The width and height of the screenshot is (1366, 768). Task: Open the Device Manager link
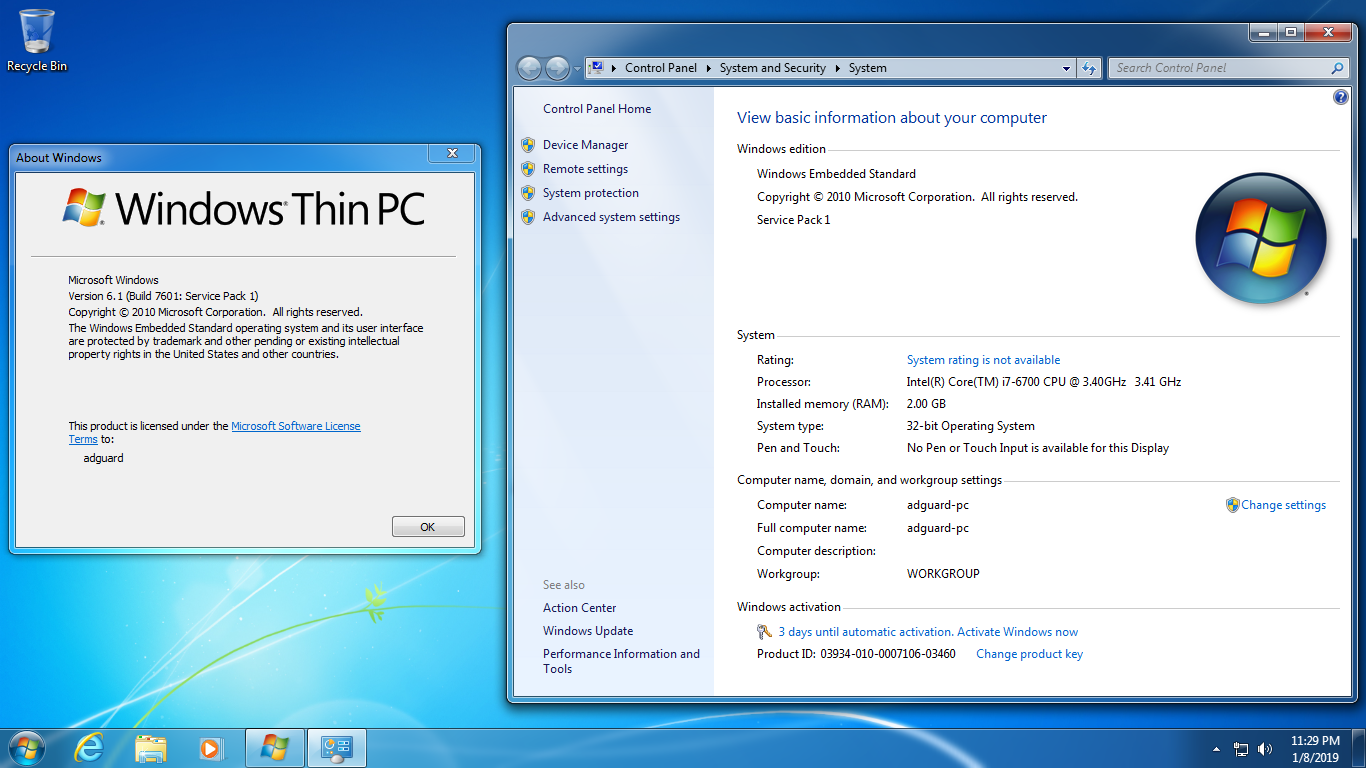586,145
